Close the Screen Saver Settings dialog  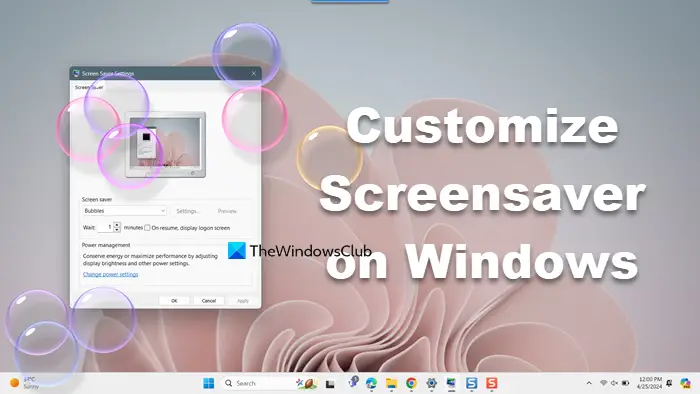[254, 73]
